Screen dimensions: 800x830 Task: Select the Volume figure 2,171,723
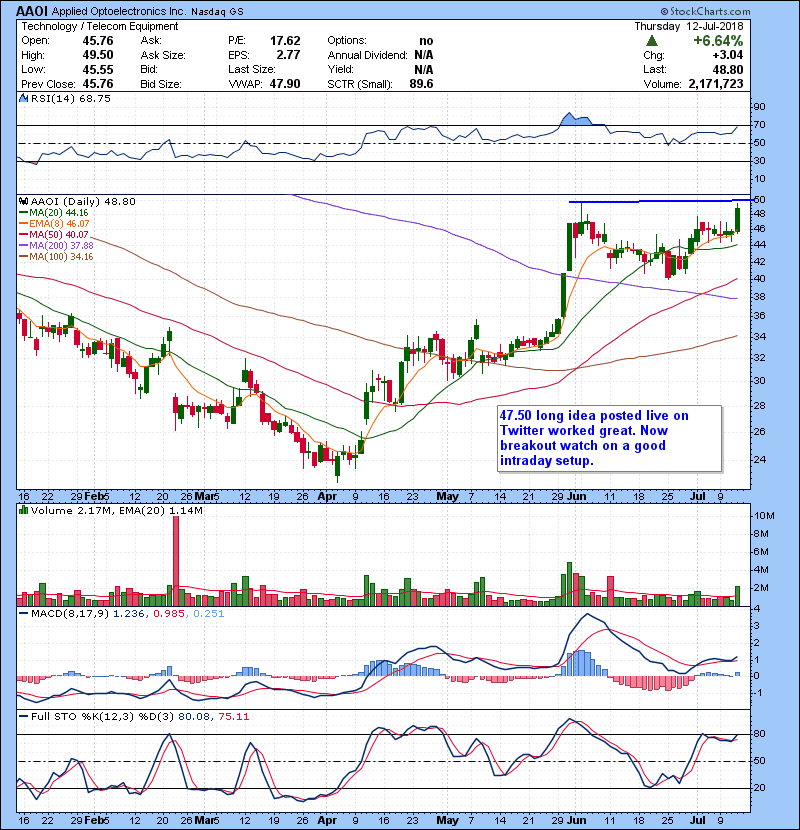coord(716,84)
